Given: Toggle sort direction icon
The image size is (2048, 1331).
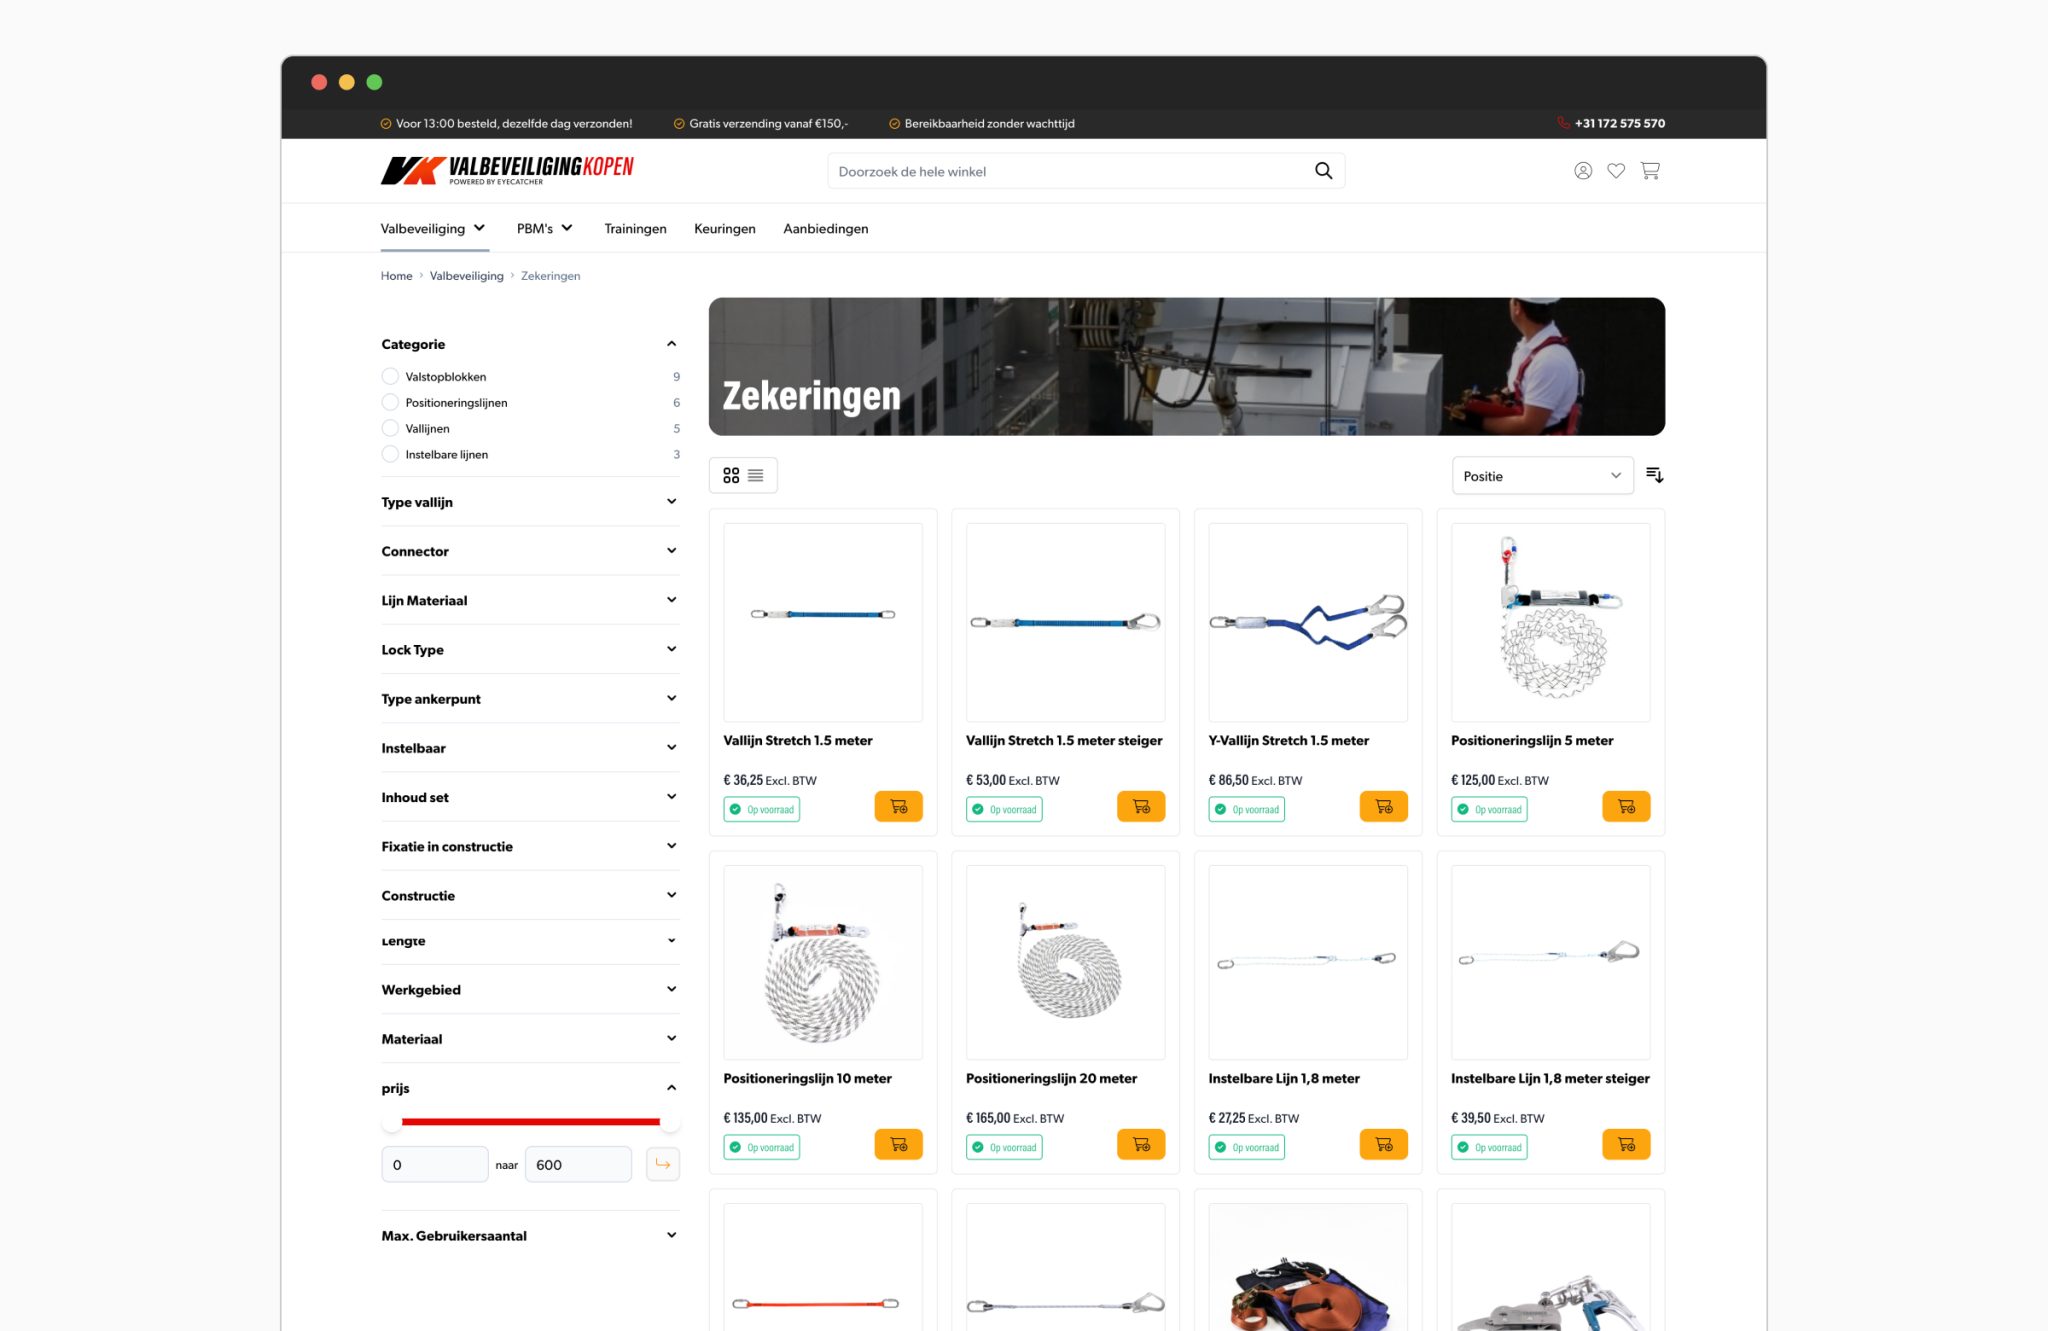Looking at the screenshot, I should pyautogui.click(x=1655, y=475).
